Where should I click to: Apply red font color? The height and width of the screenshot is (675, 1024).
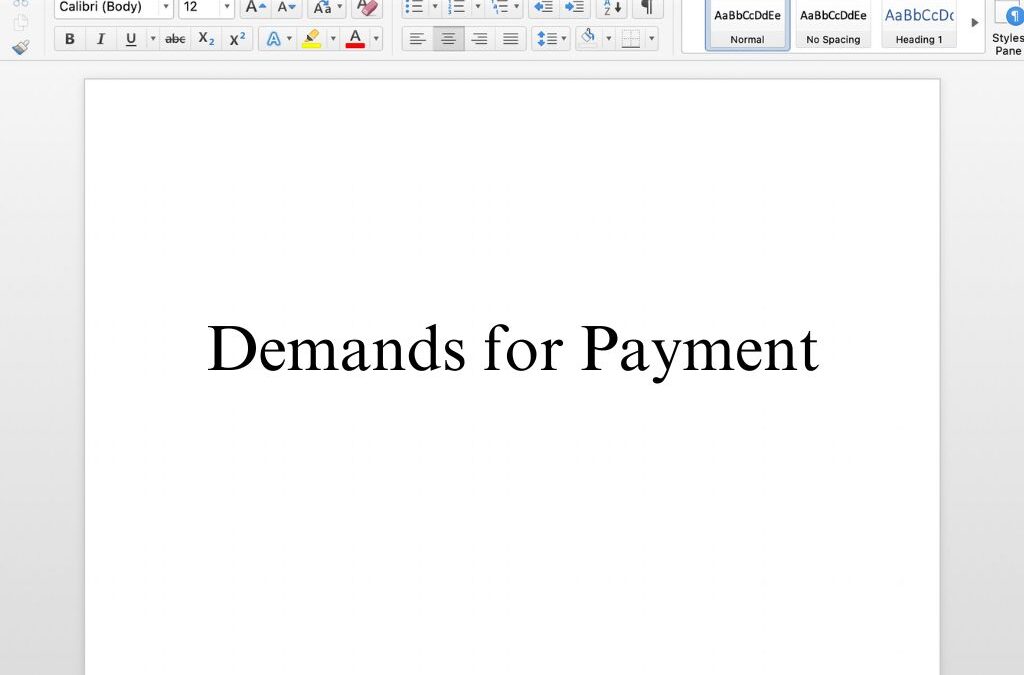pos(355,39)
